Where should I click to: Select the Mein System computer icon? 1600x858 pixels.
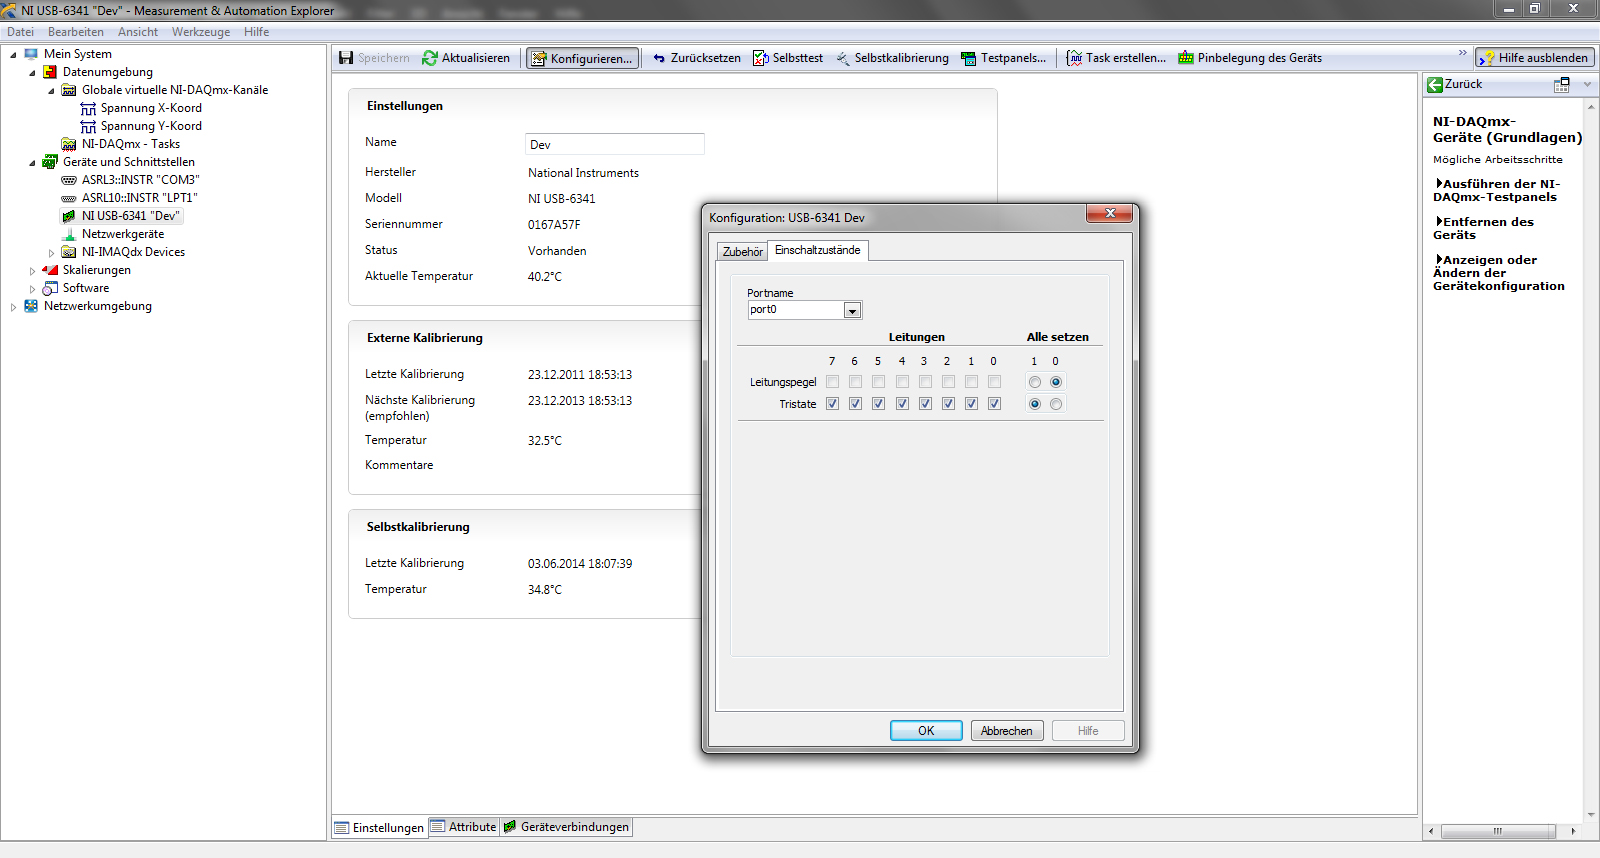31,54
